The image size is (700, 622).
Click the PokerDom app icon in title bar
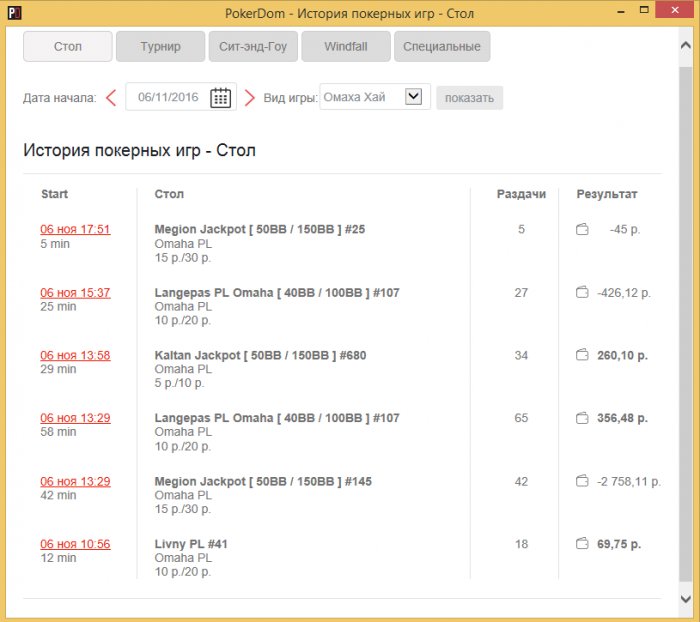click(x=14, y=13)
